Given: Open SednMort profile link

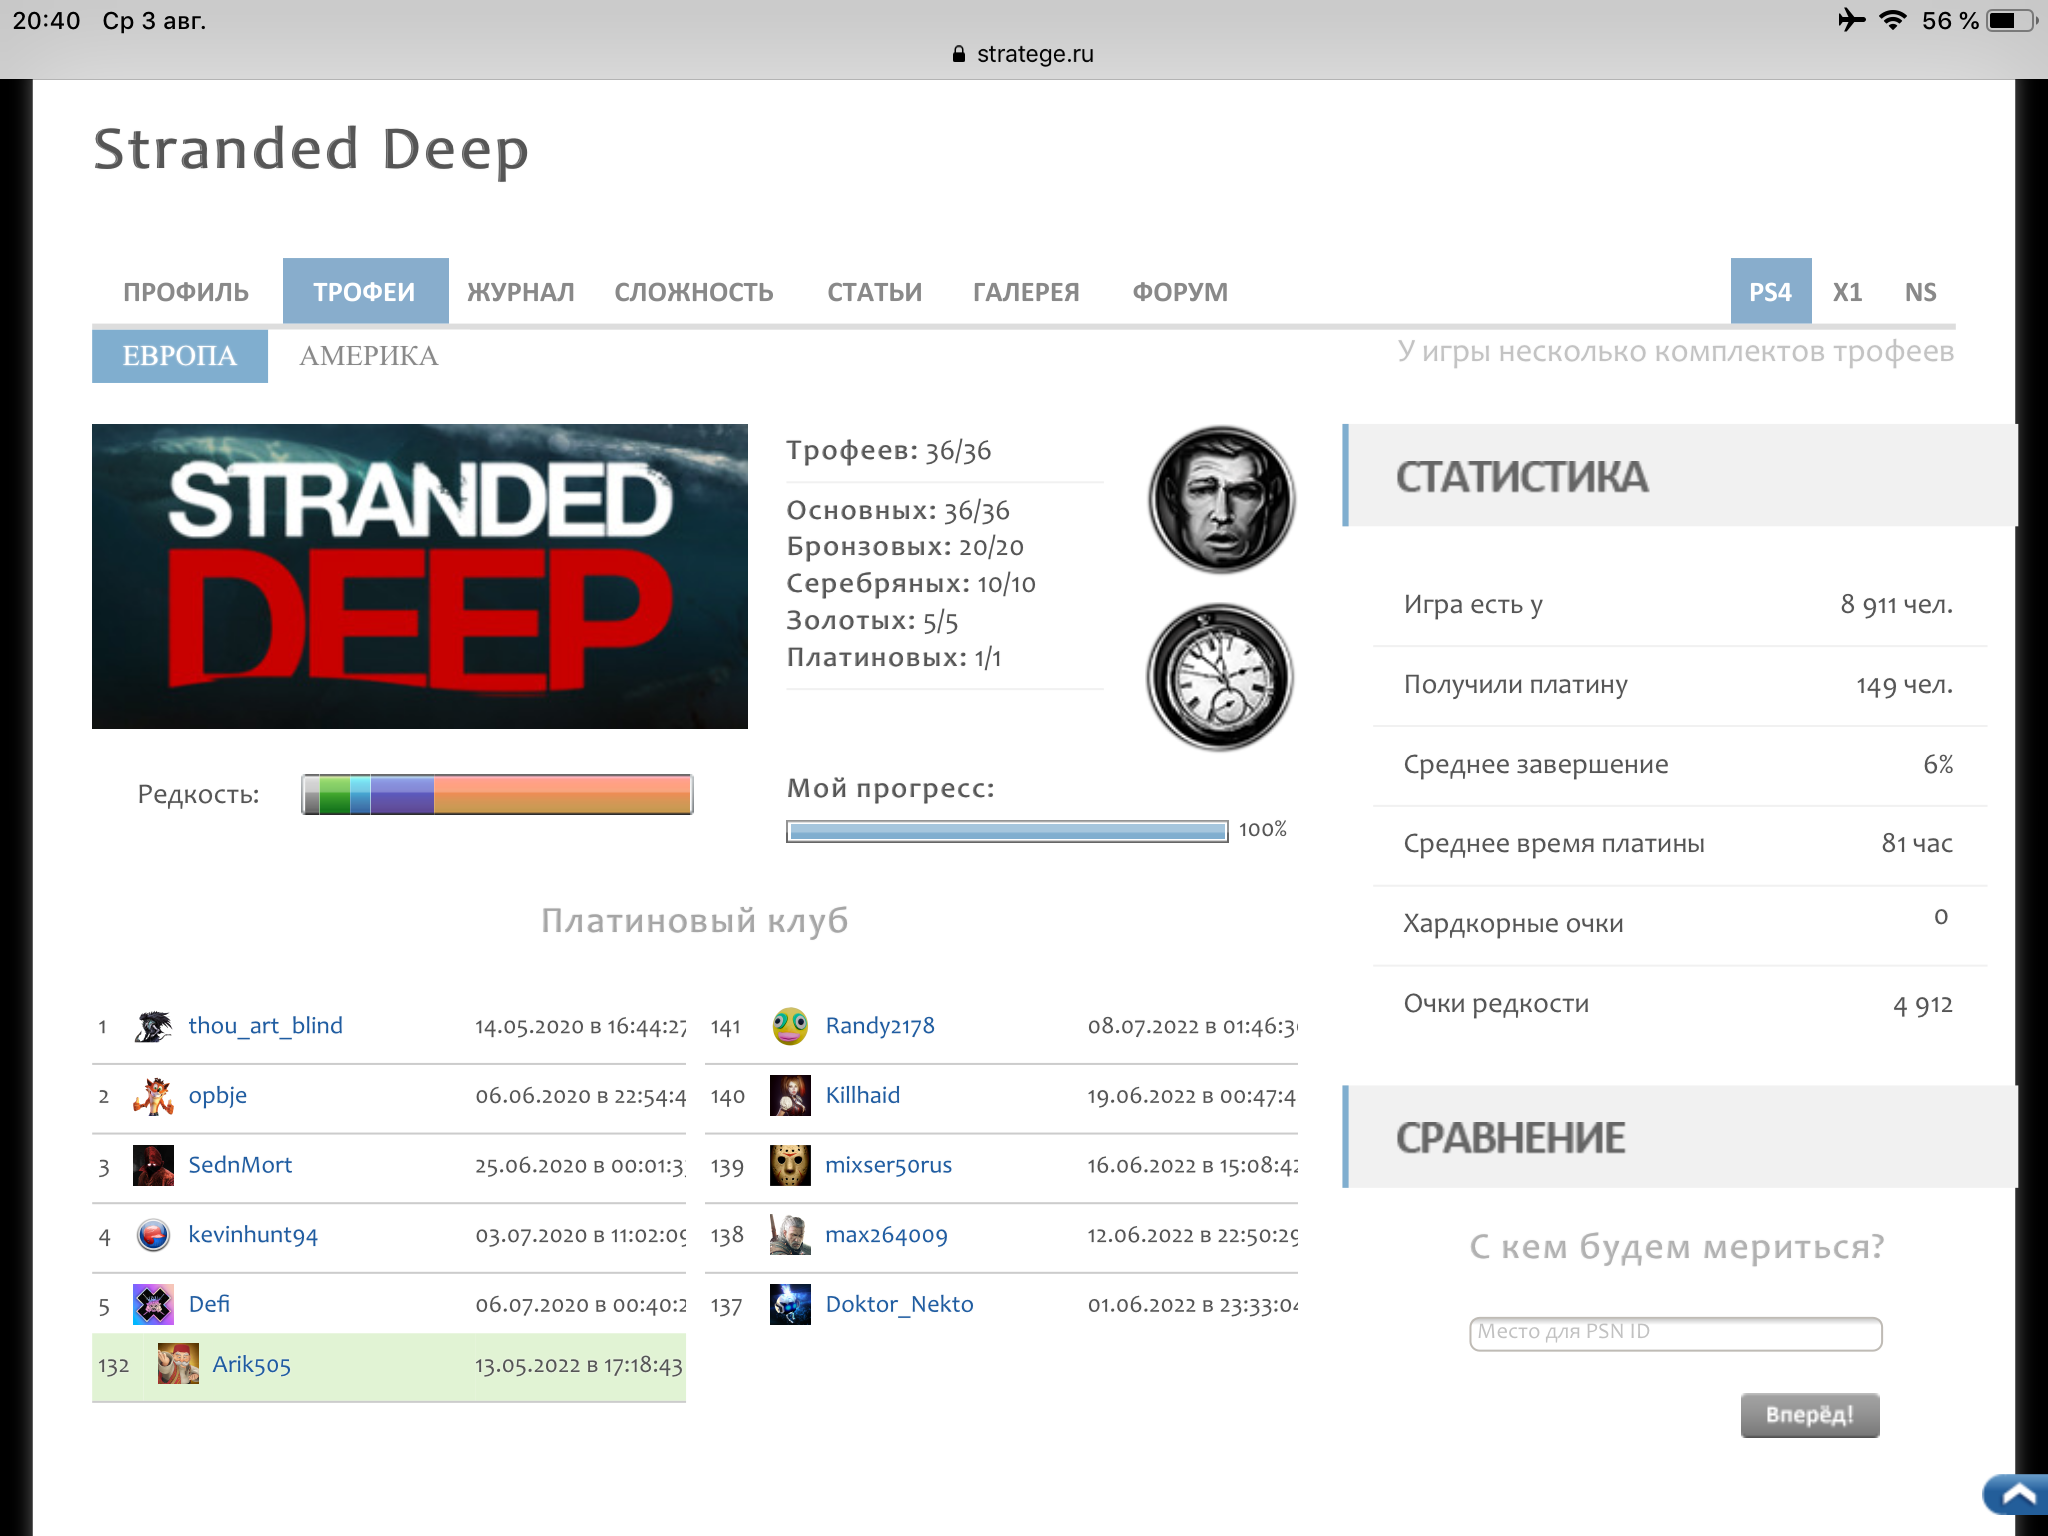Looking at the screenshot, I should 240,1165.
